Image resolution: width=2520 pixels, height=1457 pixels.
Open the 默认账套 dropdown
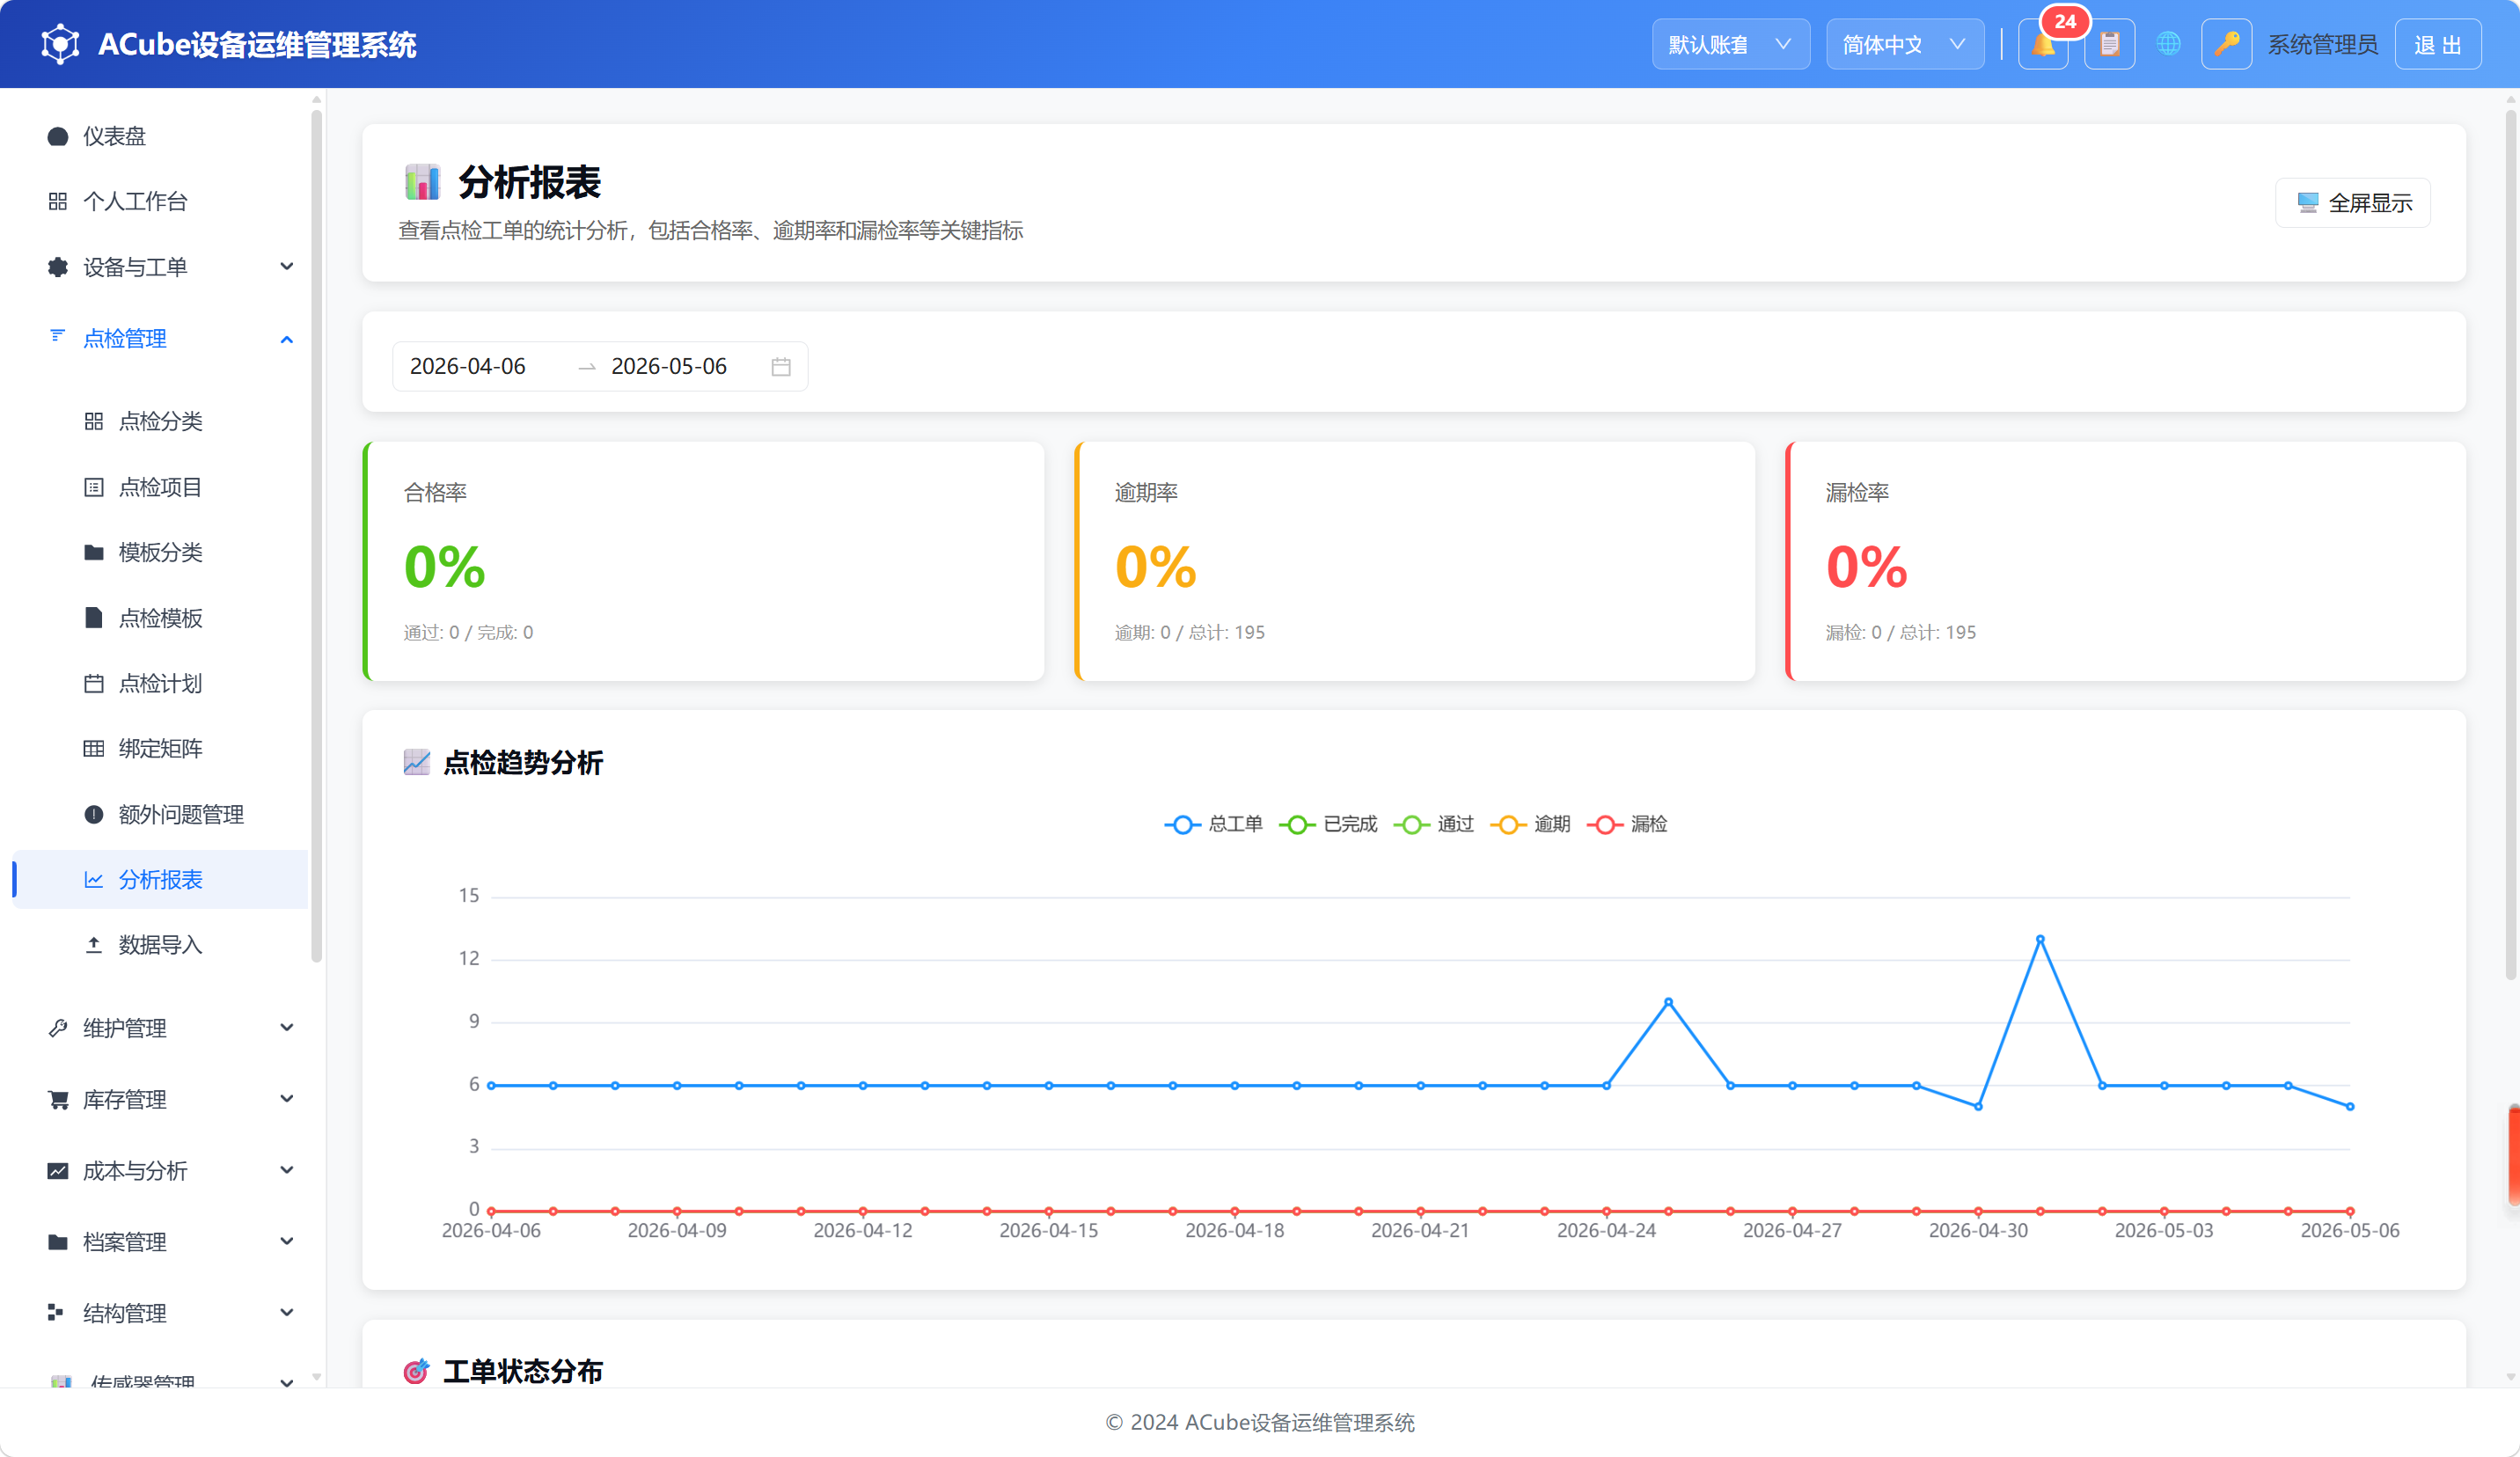pos(1730,45)
